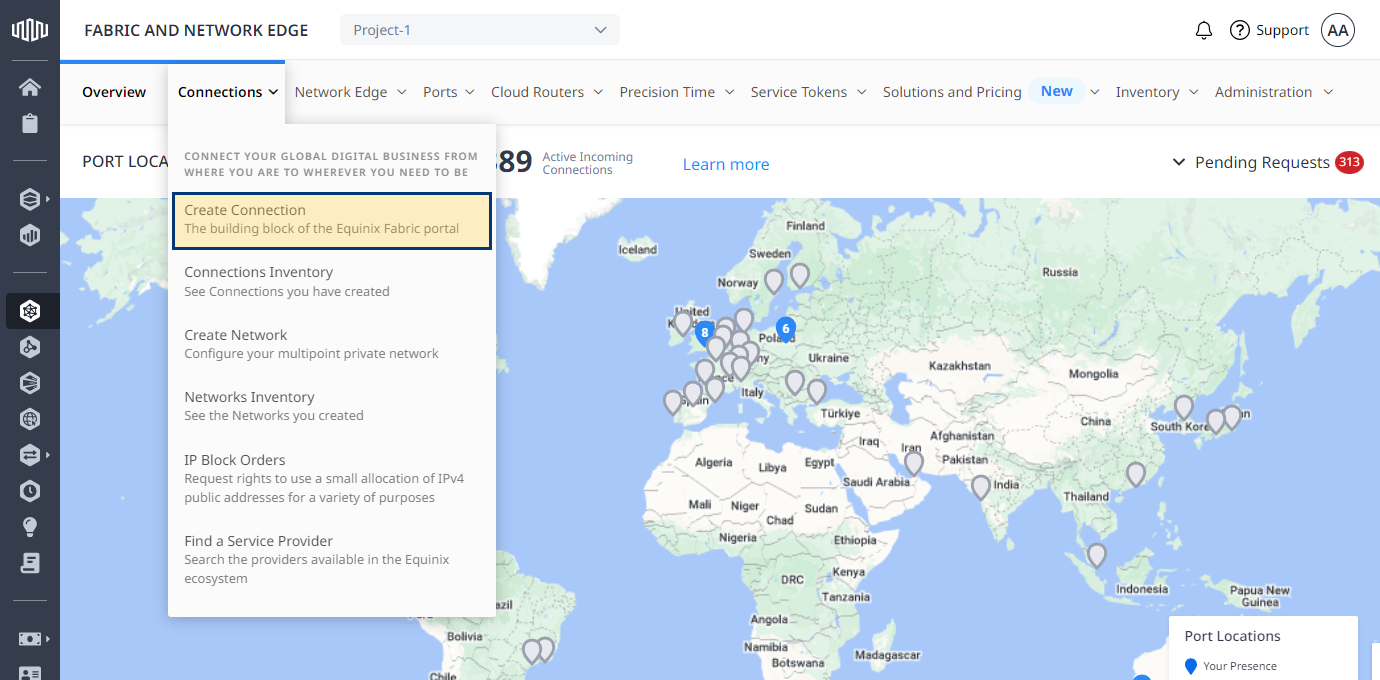This screenshot has width=1380, height=680.
Task: Switch to the Overview tab
Action: click(x=114, y=92)
